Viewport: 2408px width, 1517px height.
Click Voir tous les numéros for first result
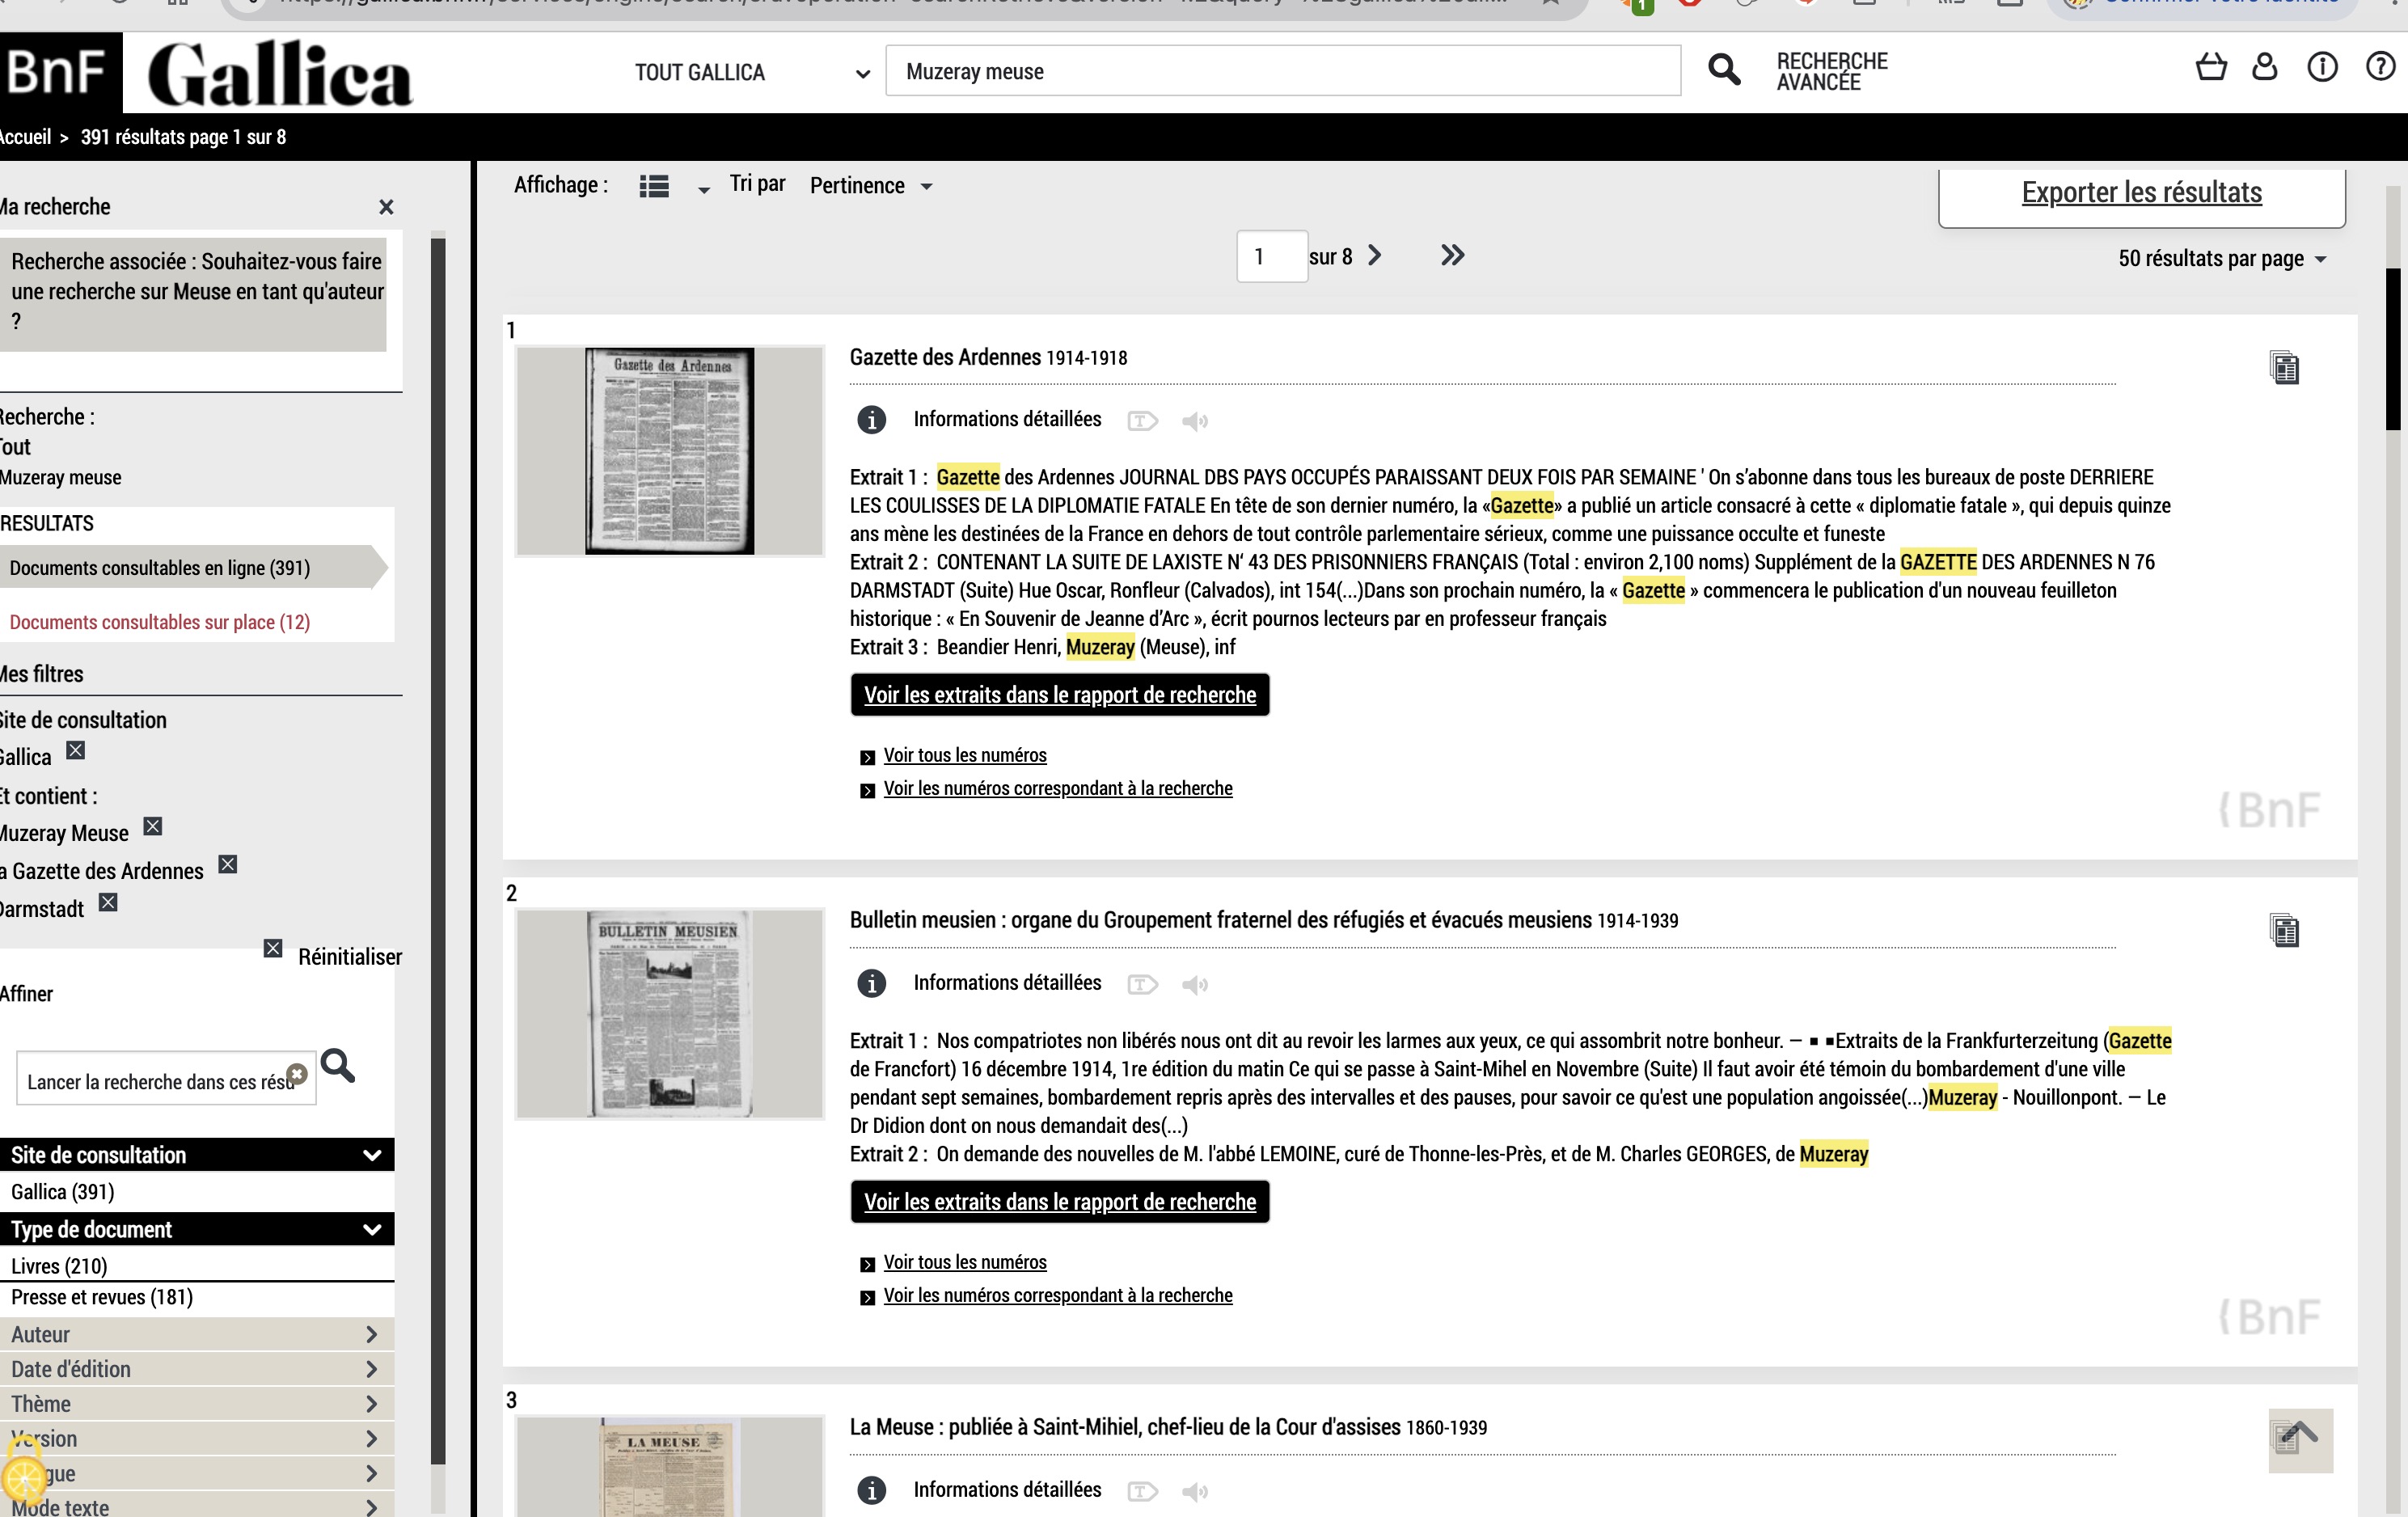964,756
